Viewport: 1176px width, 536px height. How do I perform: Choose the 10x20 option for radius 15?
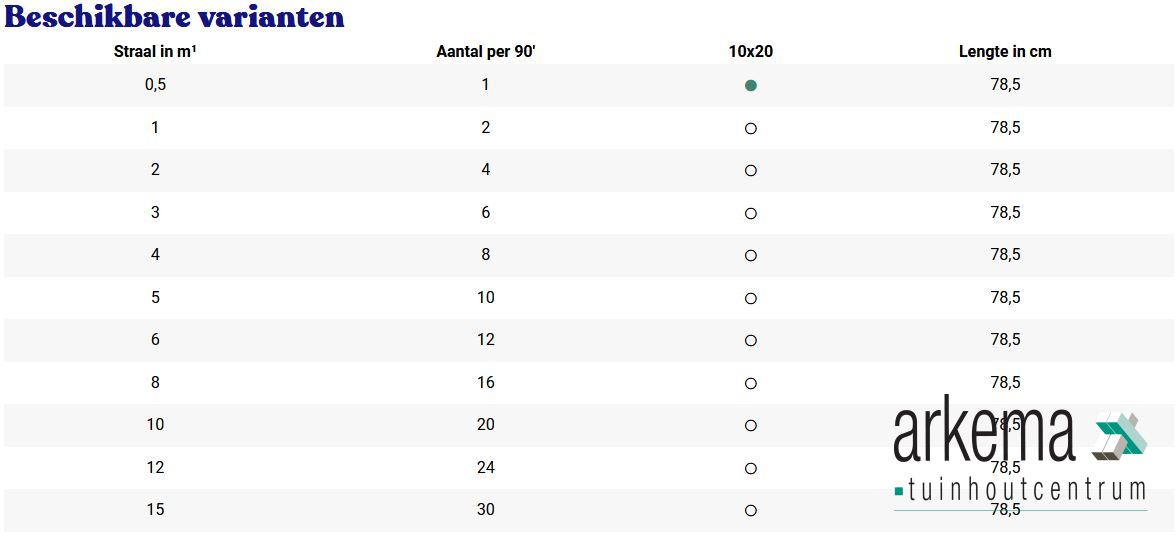751,511
